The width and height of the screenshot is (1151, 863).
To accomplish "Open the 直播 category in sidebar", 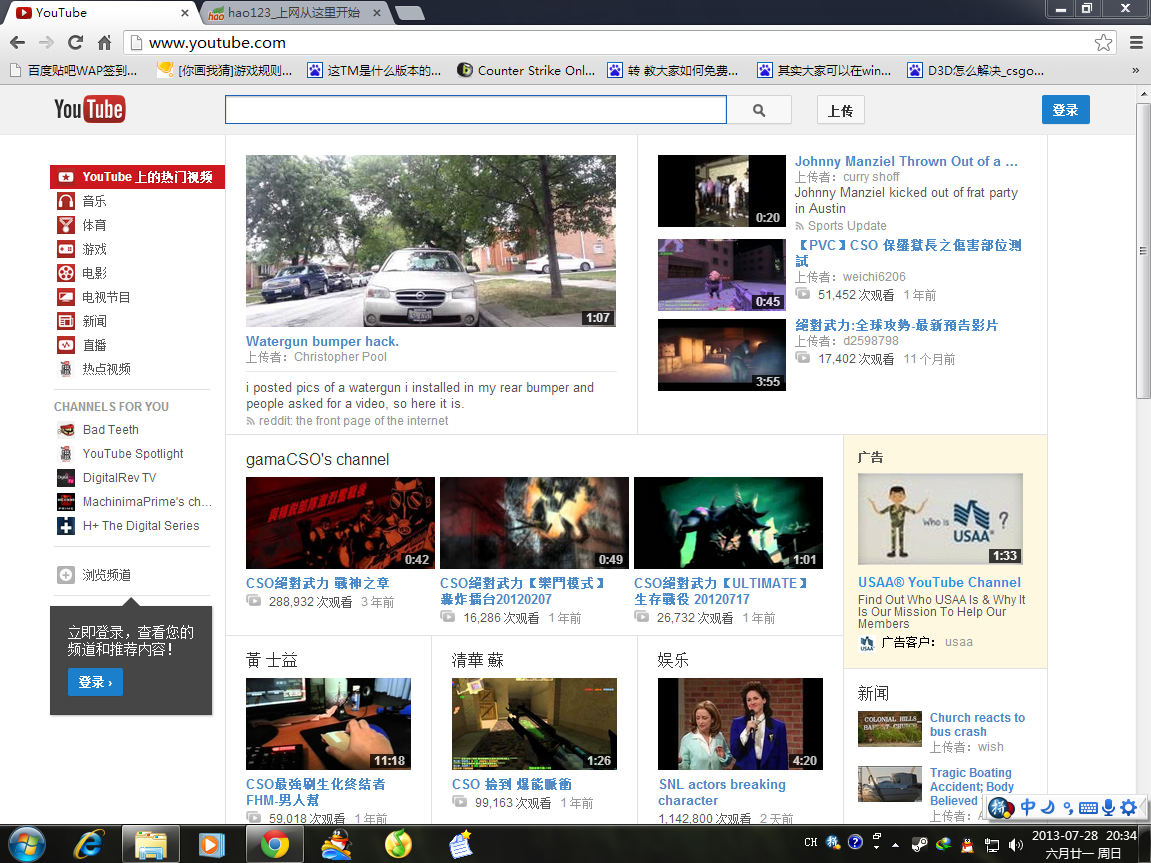I will click(x=94, y=345).
